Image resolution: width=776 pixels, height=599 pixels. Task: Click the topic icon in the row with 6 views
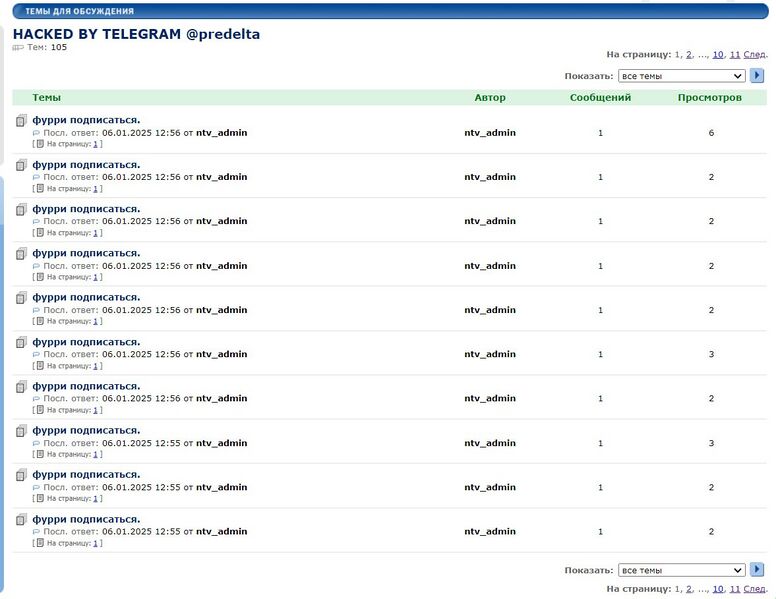[x=21, y=120]
